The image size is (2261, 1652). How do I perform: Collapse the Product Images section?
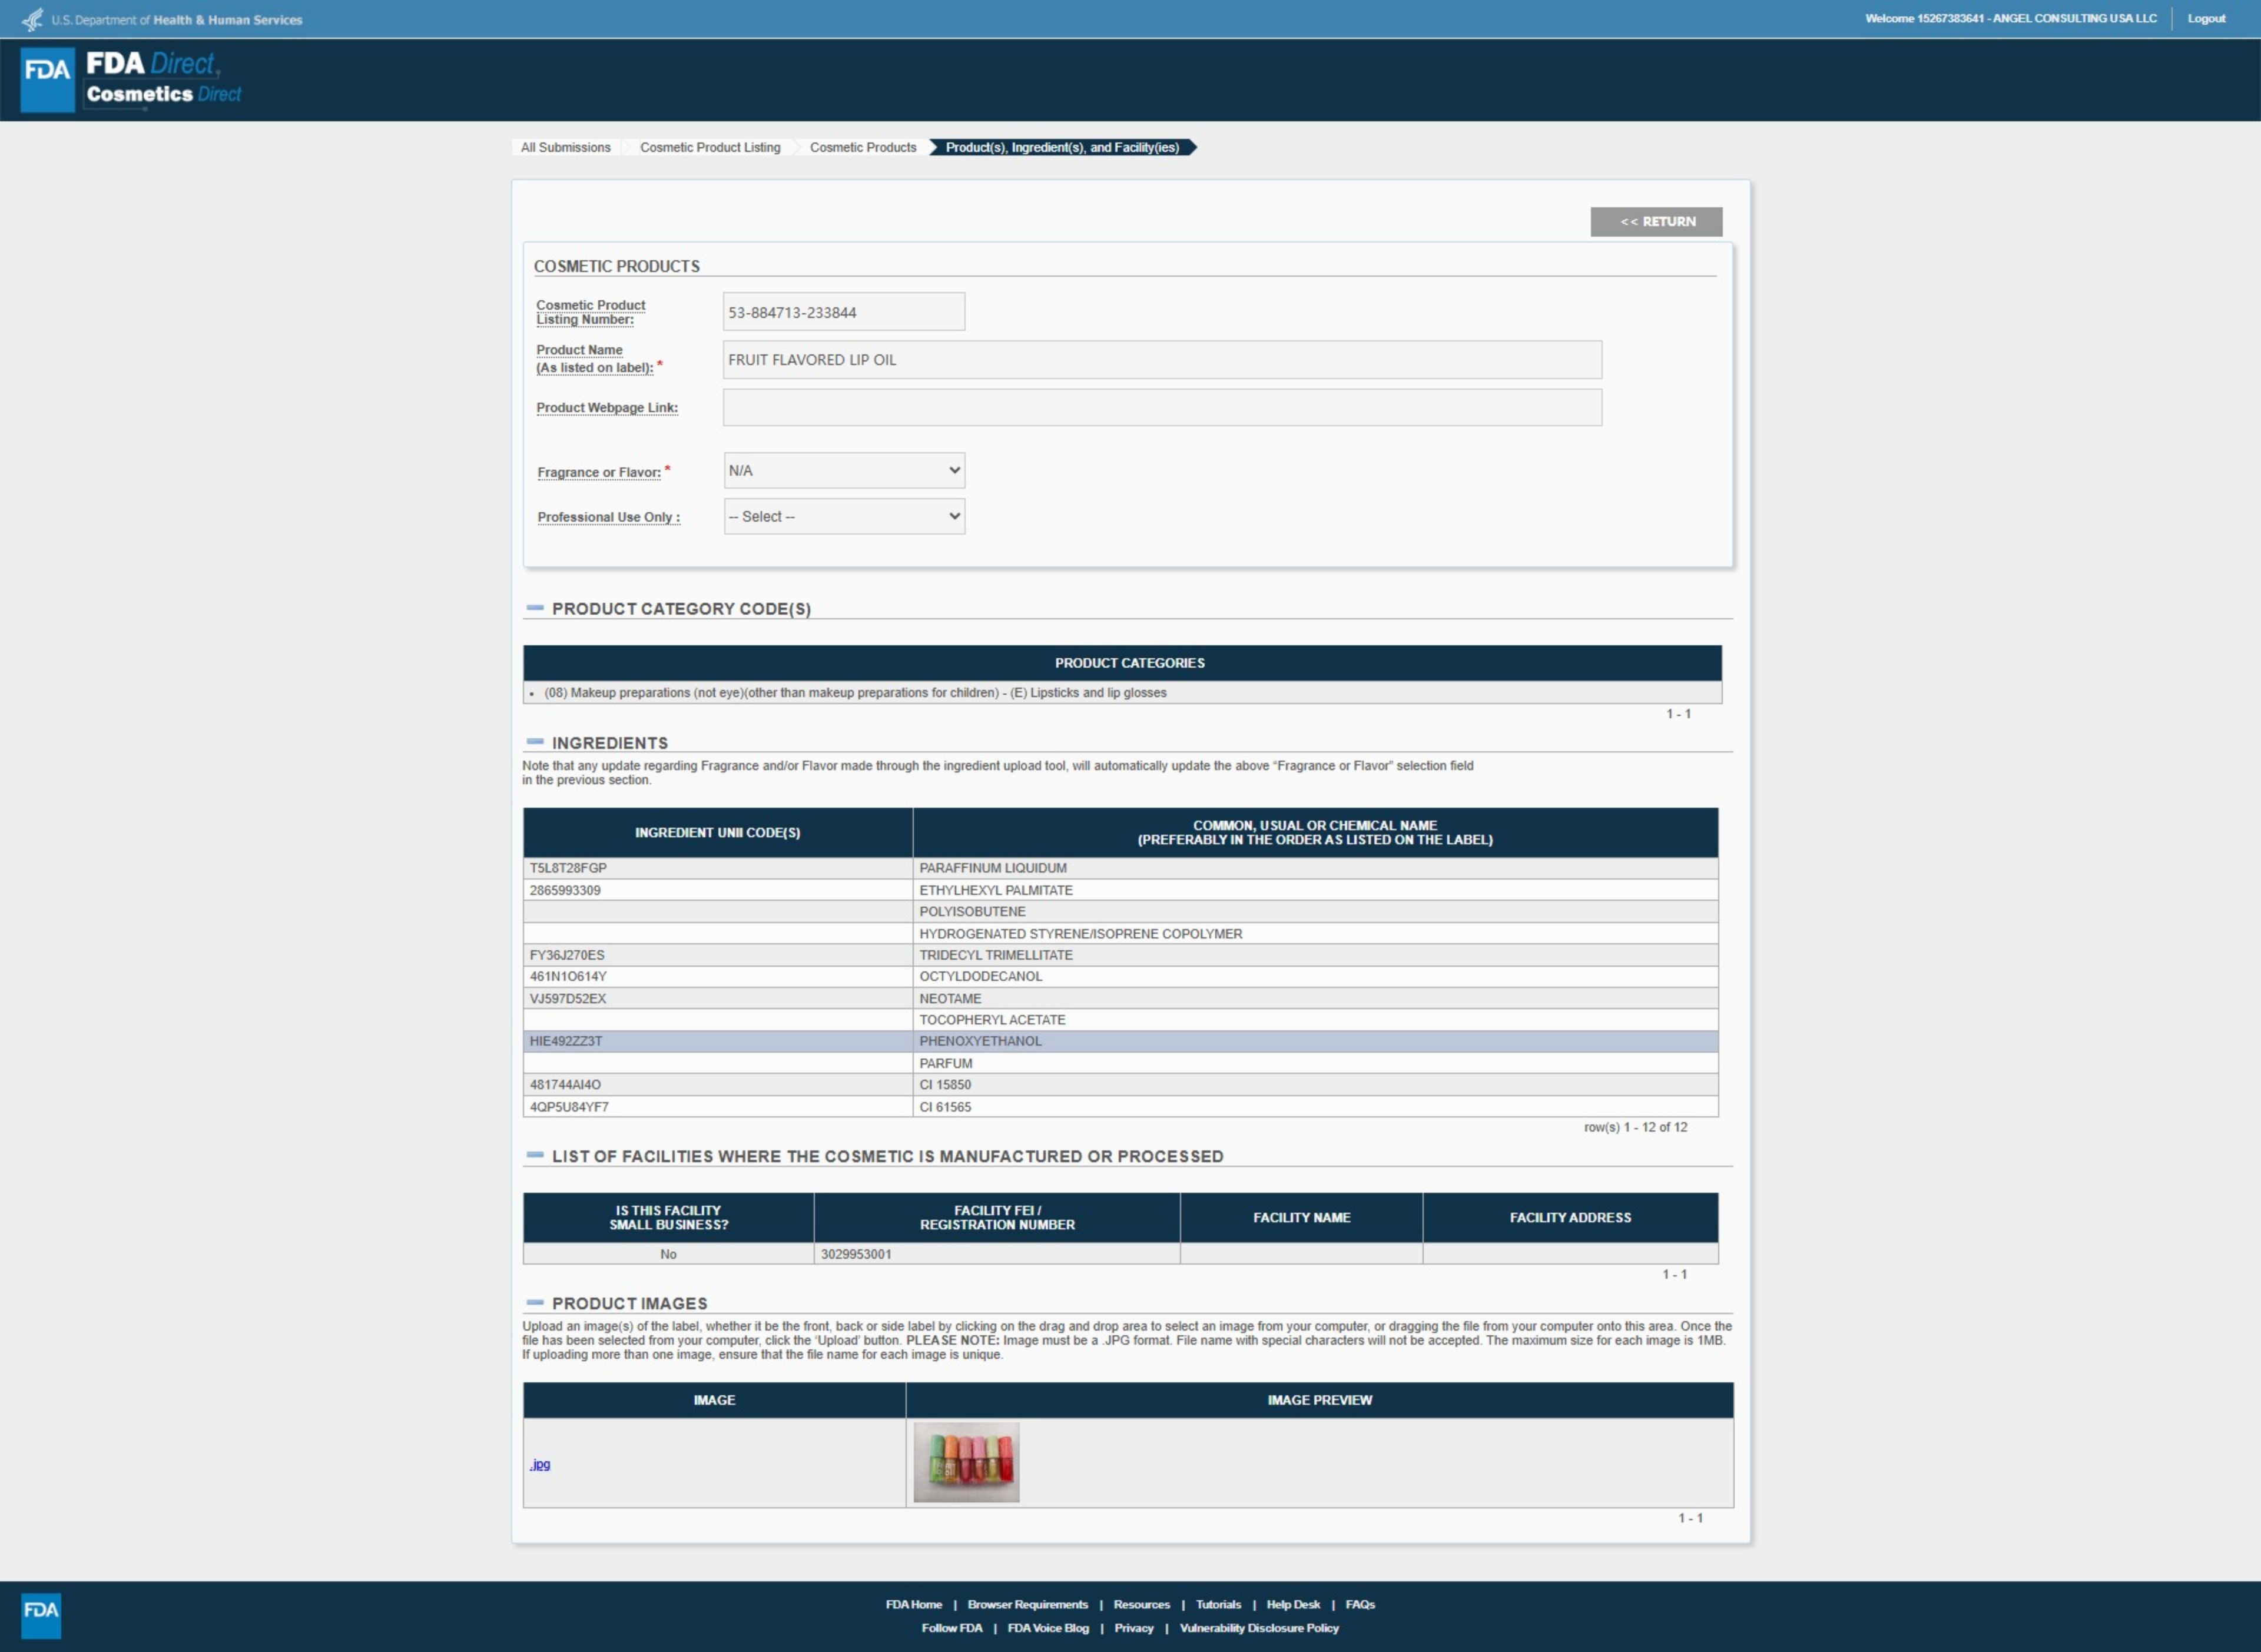535,1302
